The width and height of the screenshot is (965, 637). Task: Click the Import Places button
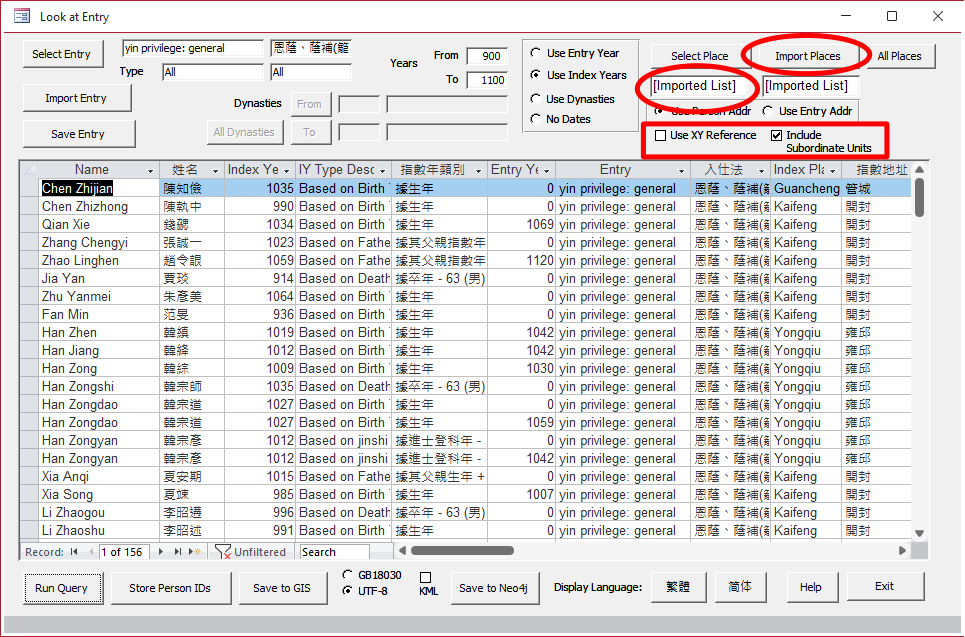pos(807,56)
